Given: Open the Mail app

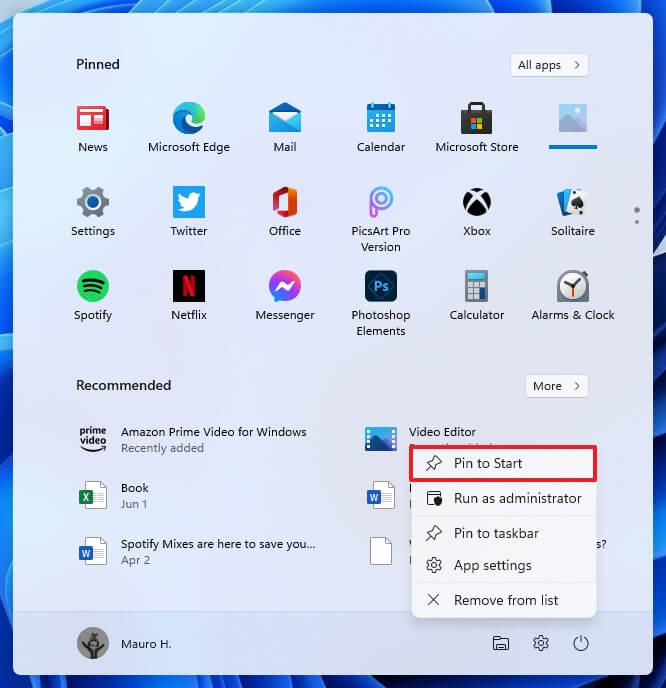Looking at the screenshot, I should (x=285, y=128).
